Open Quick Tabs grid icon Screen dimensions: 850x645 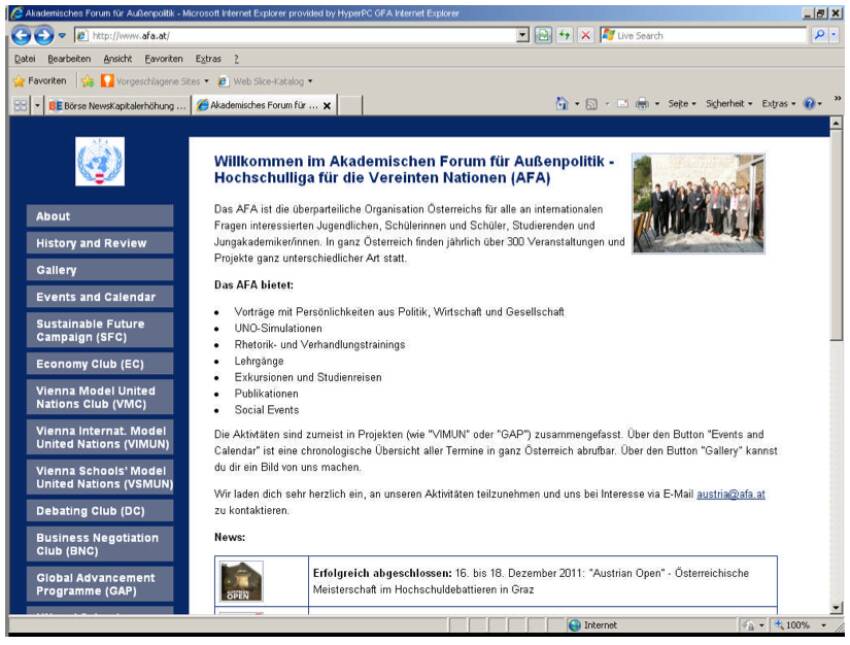[x=20, y=105]
